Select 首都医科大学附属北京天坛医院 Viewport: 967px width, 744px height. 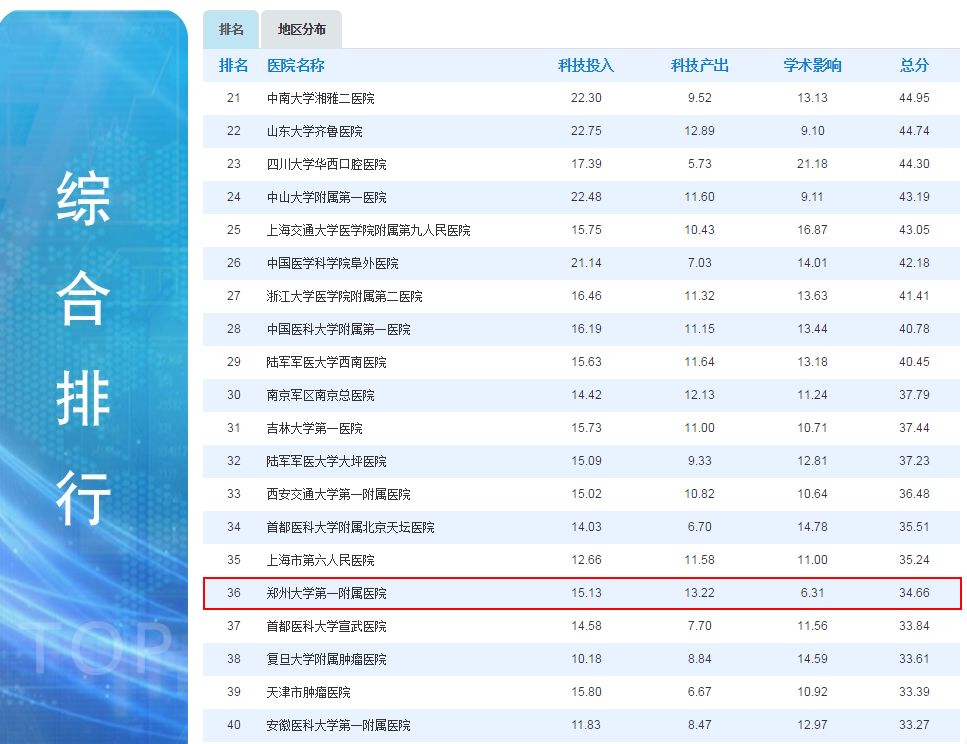(x=350, y=527)
